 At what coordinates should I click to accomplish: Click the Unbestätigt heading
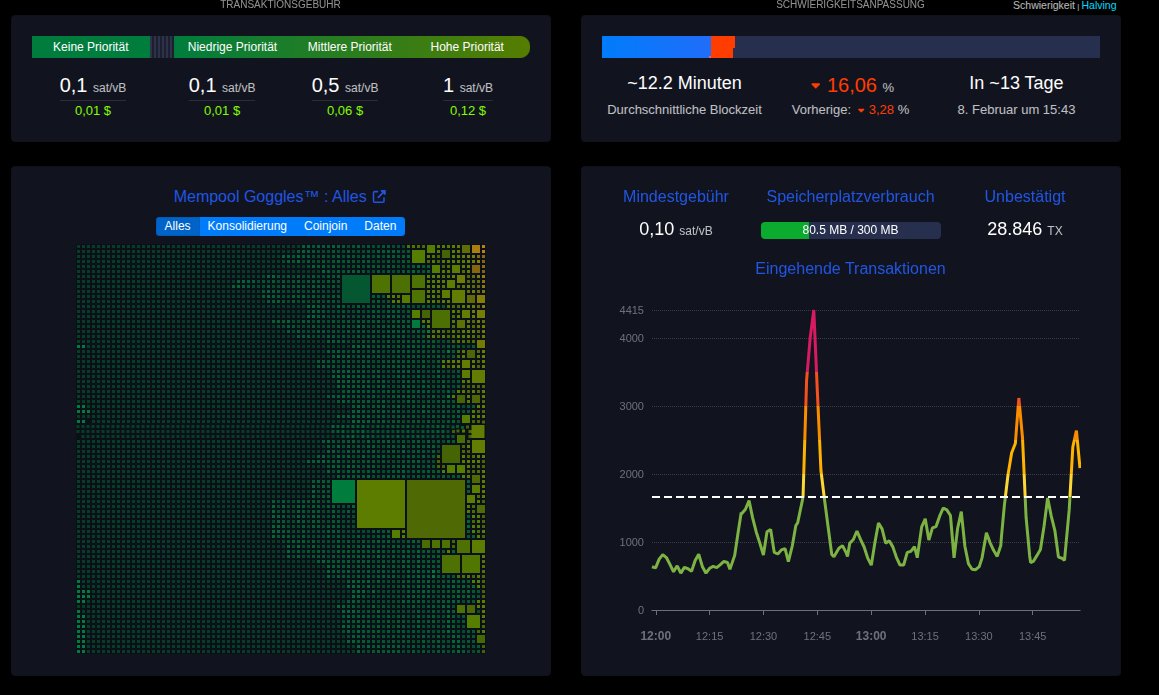point(1024,197)
